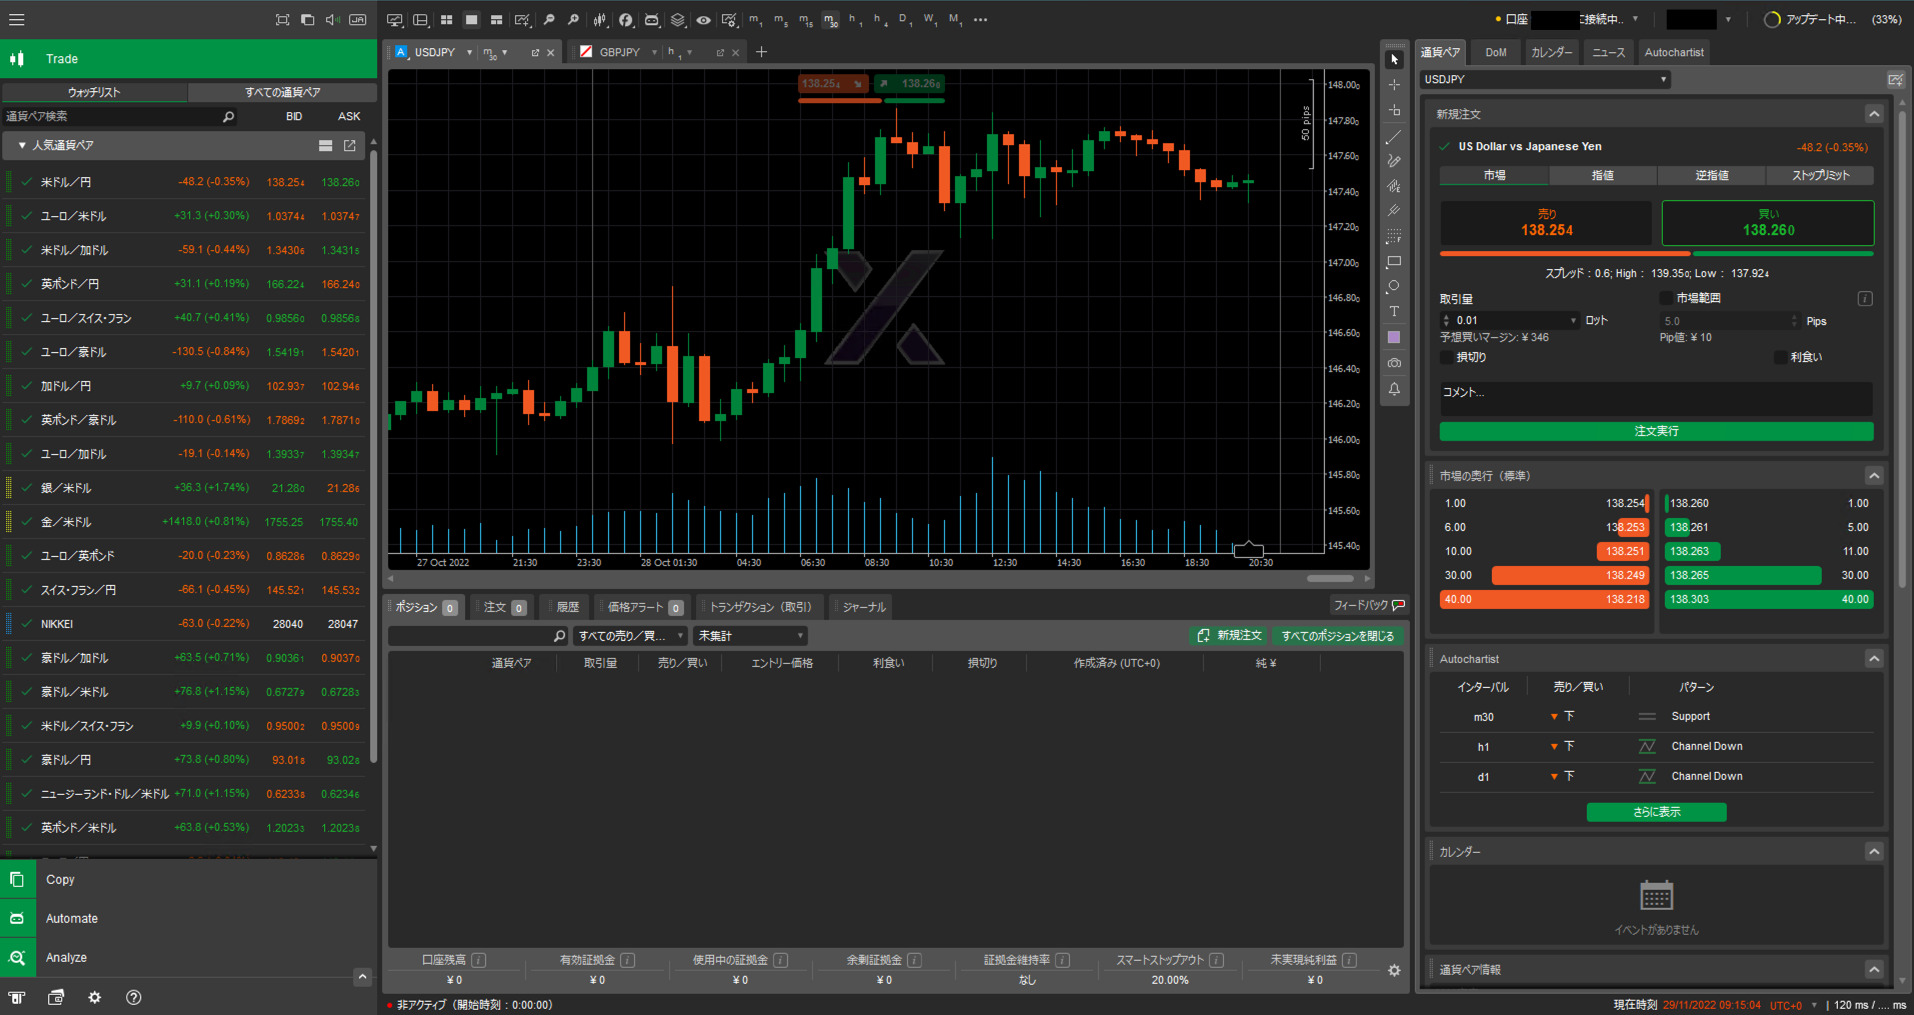Viewport: 1914px width, 1015px height.
Task: Take a chart snapshot with camera icon
Action: [1394, 363]
